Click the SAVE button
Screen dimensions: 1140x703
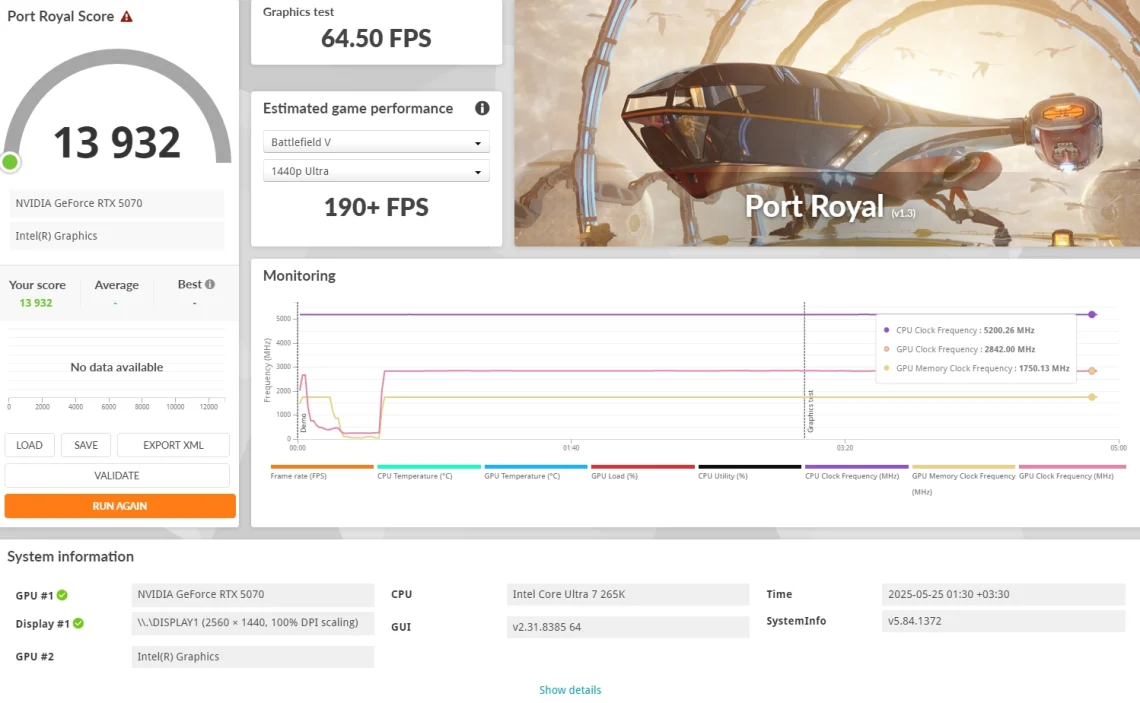tap(86, 445)
